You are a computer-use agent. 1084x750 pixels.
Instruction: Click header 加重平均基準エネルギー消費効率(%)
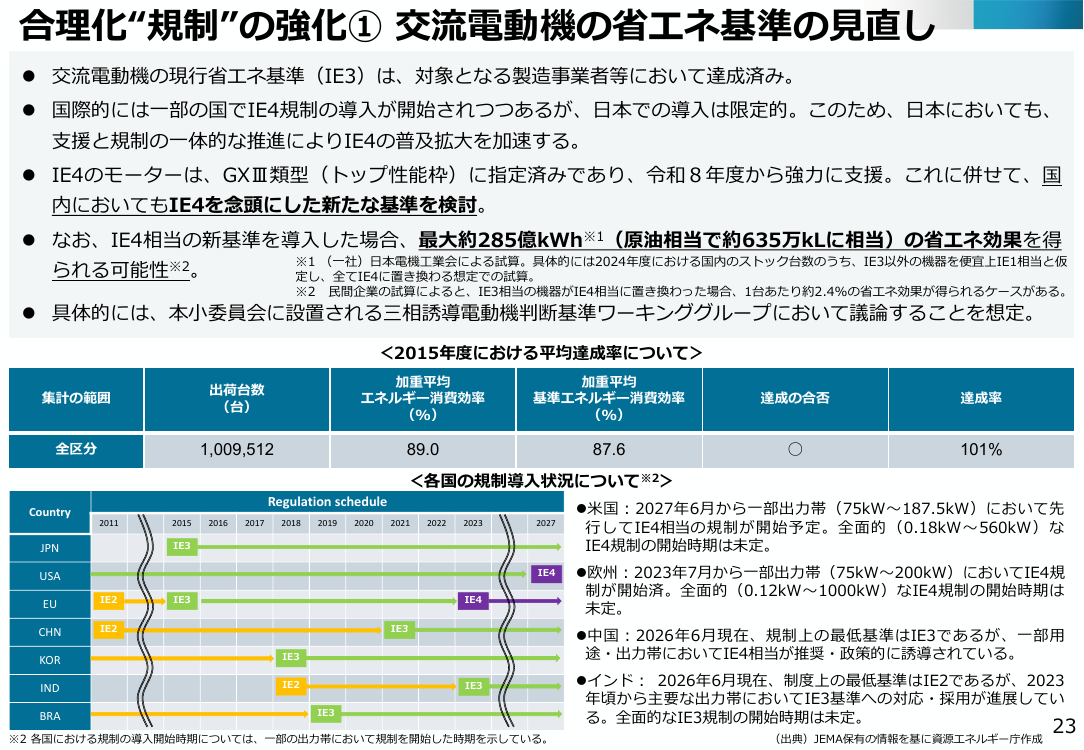pyautogui.click(x=609, y=398)
